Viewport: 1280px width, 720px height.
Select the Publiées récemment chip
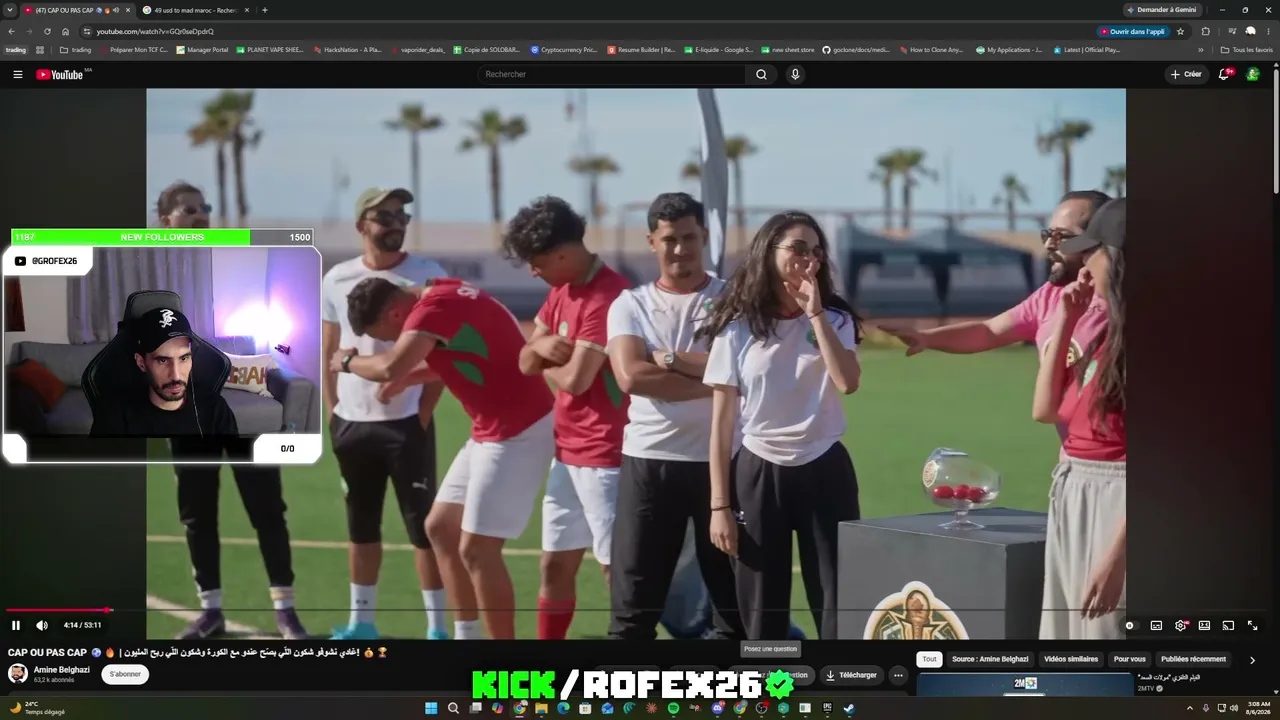[1193, 659]
